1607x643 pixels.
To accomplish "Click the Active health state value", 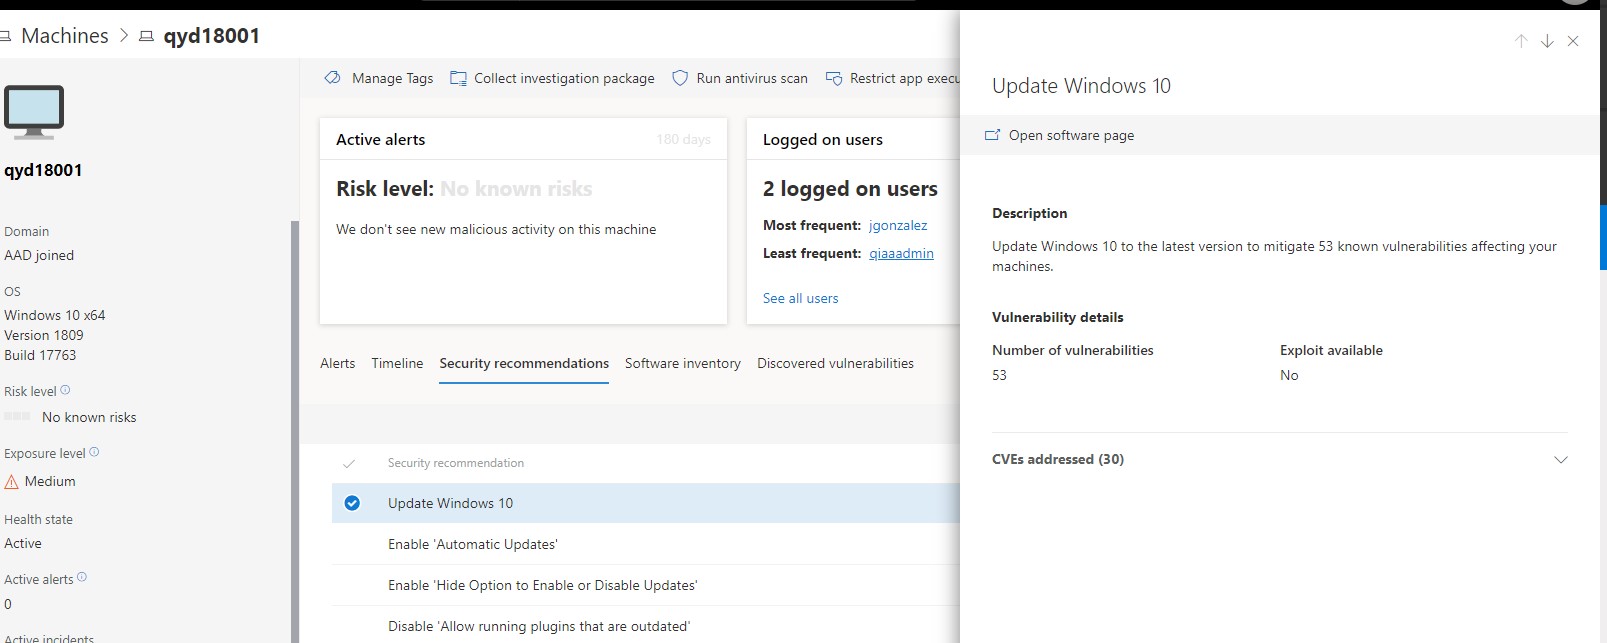I will 23,543.
